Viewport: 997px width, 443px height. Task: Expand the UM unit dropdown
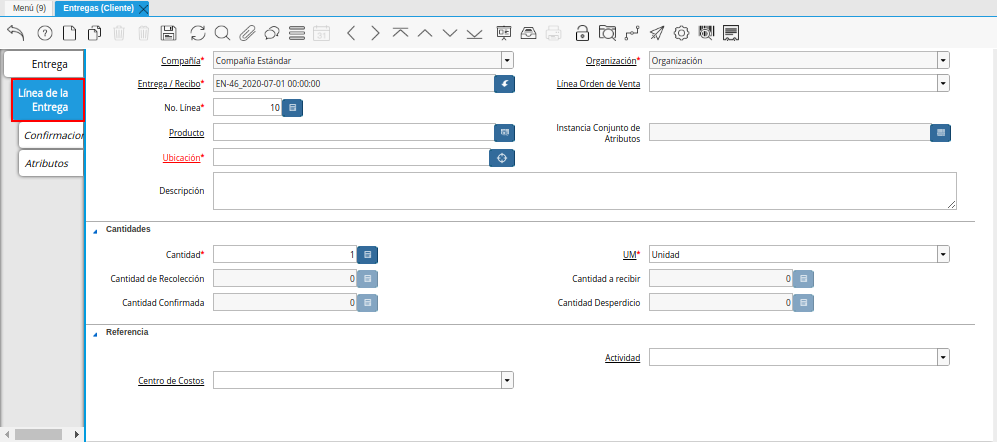(943, 255)
